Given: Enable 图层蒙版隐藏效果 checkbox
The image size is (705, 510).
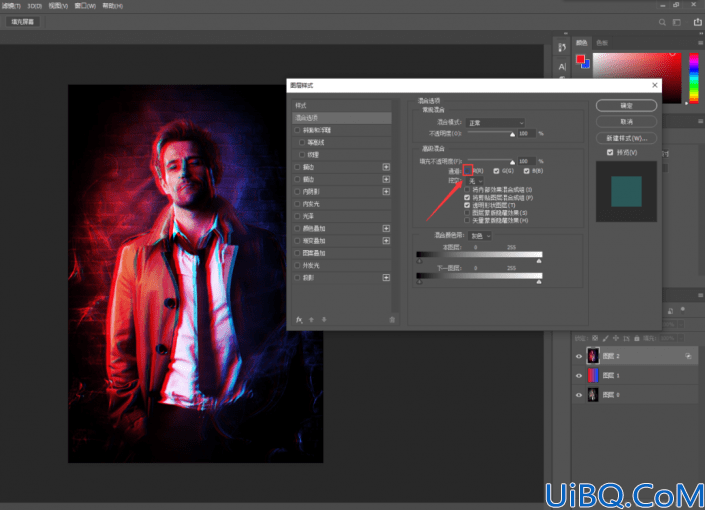Looking at the screenshot, I should click(x=467, y=213).
